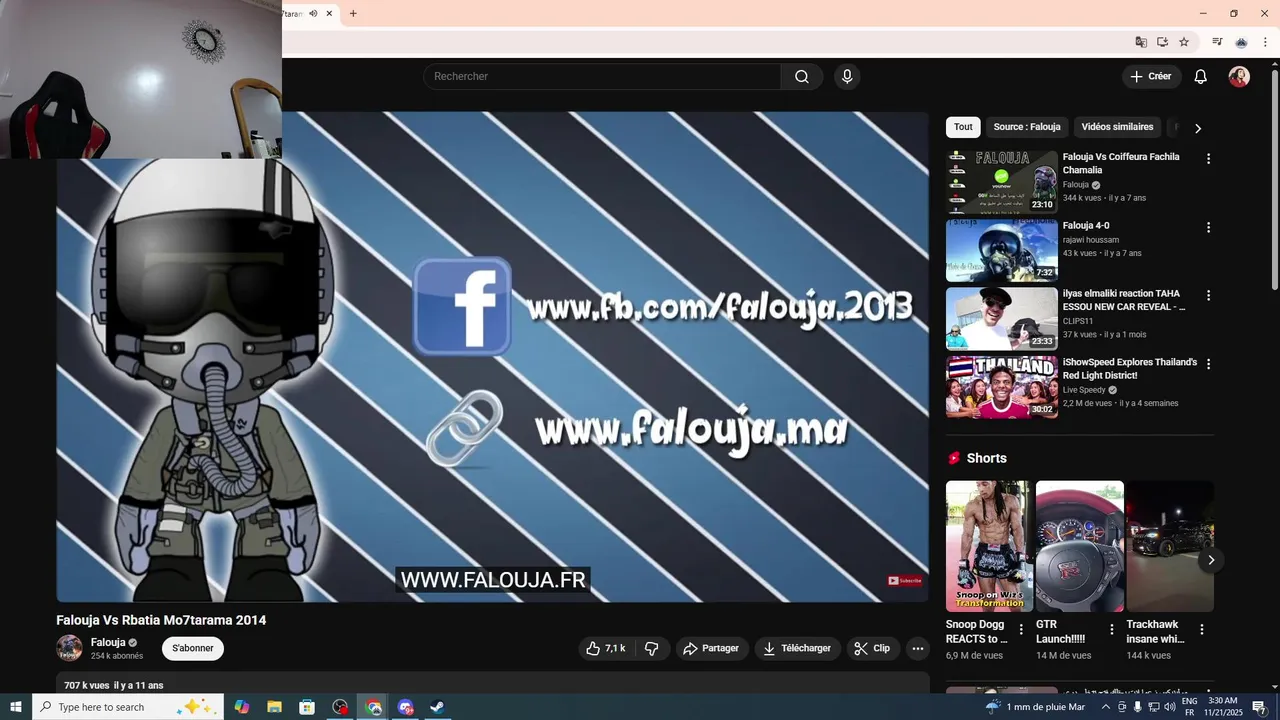Screen dimensions: 1280x720
Task: Select the Vidéos similaires chip
Action: pos(1117,127)
